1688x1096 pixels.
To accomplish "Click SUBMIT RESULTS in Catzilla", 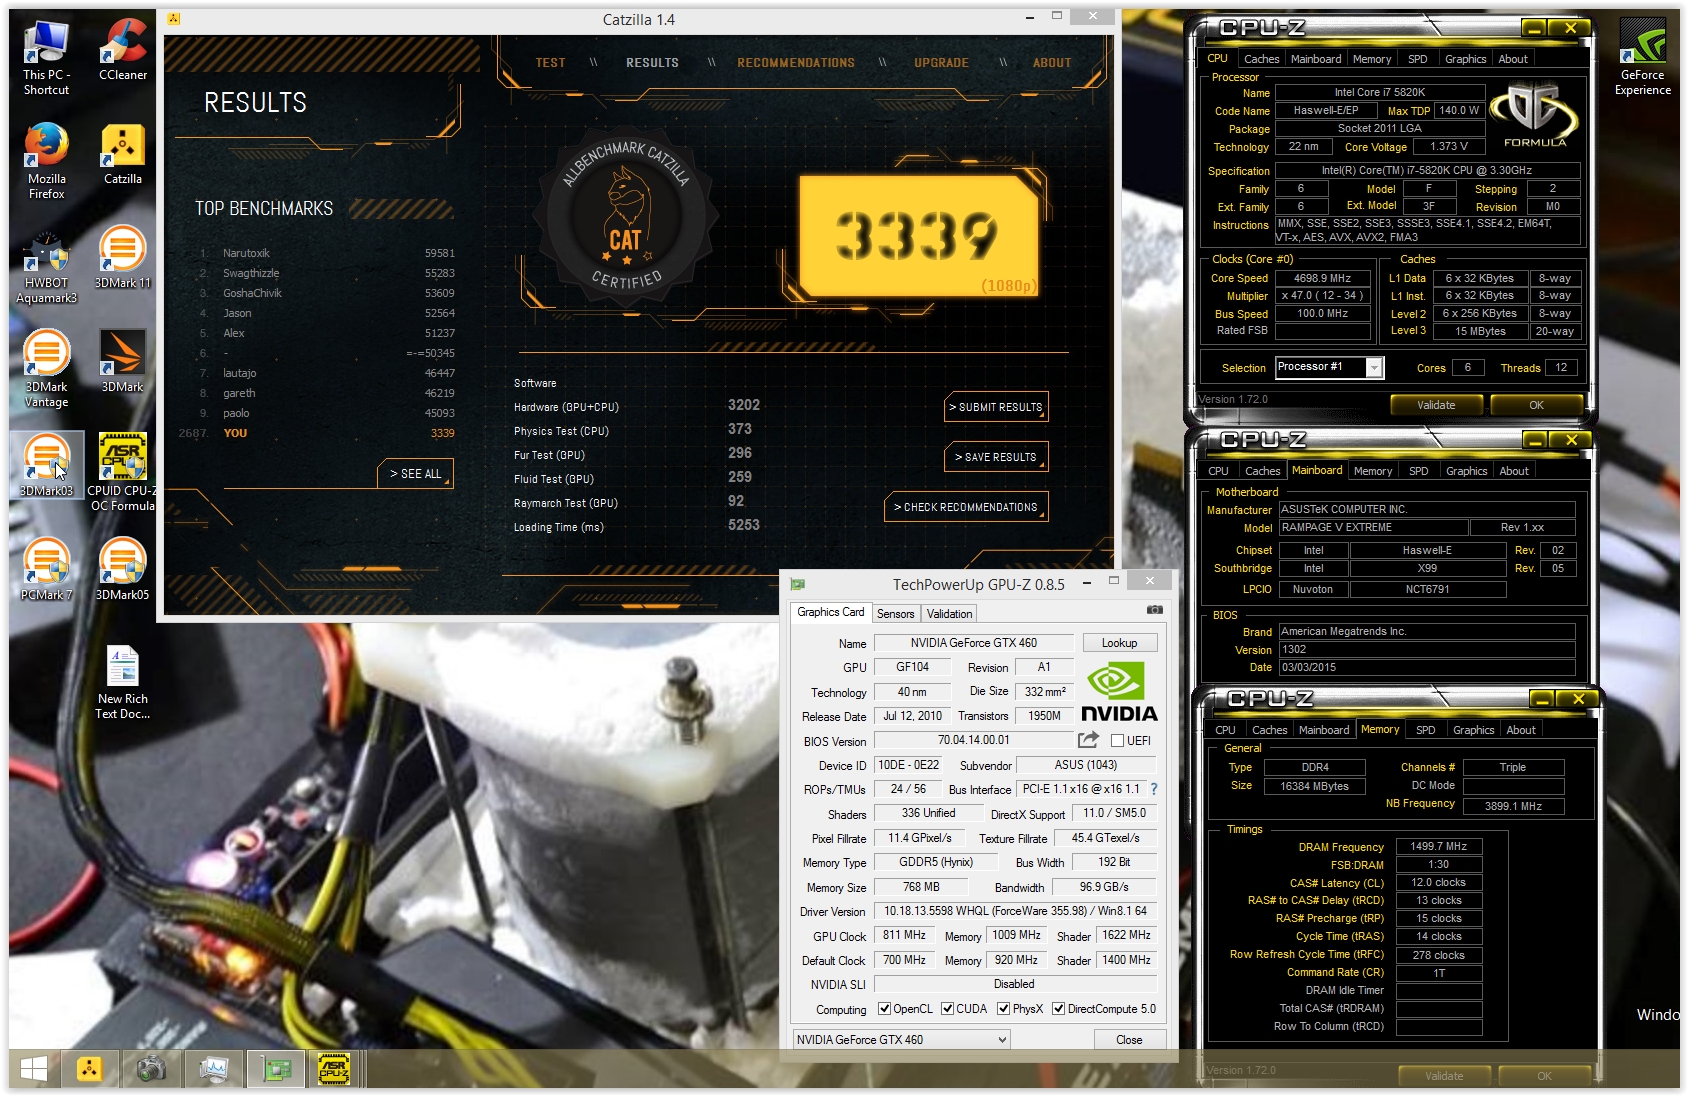I will pos(996,407).
